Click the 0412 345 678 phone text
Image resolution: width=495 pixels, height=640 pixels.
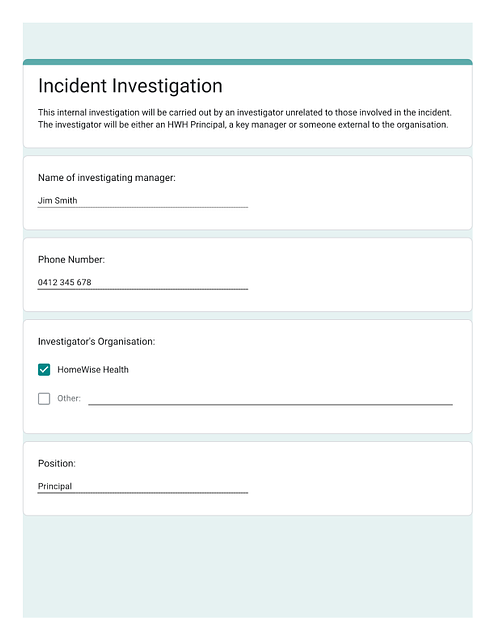coord(64,282)
